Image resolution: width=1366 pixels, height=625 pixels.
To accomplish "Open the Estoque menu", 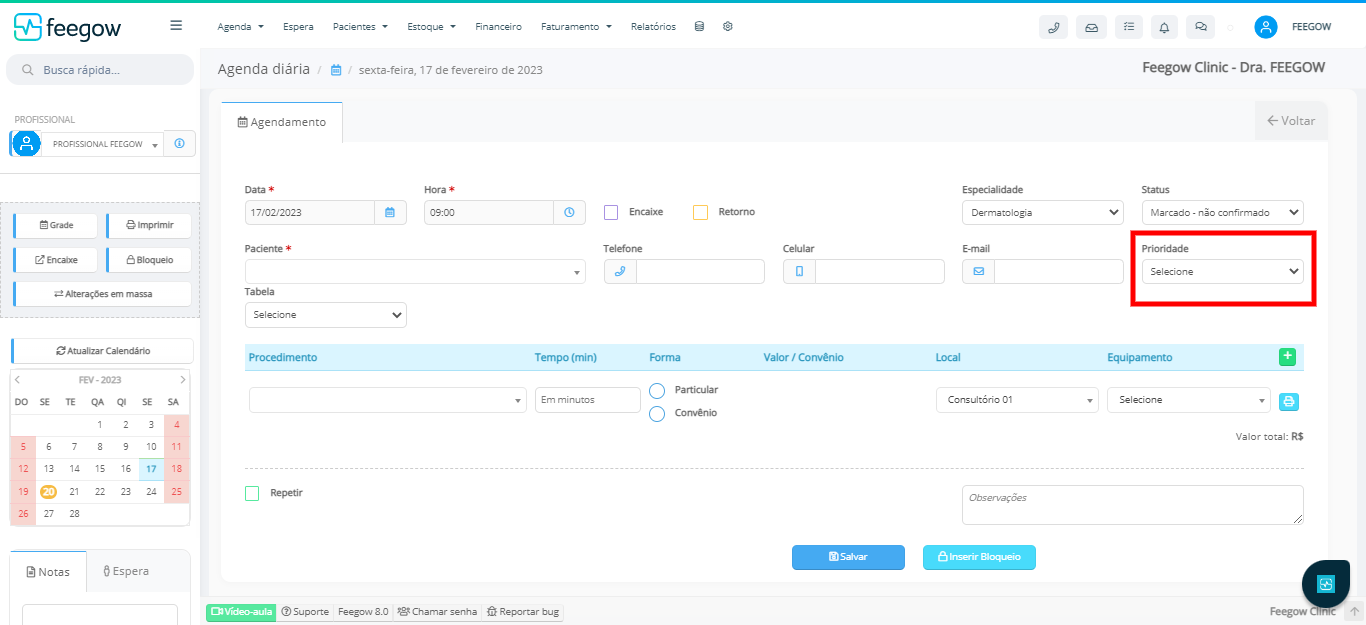I will [x=431, y=27].
